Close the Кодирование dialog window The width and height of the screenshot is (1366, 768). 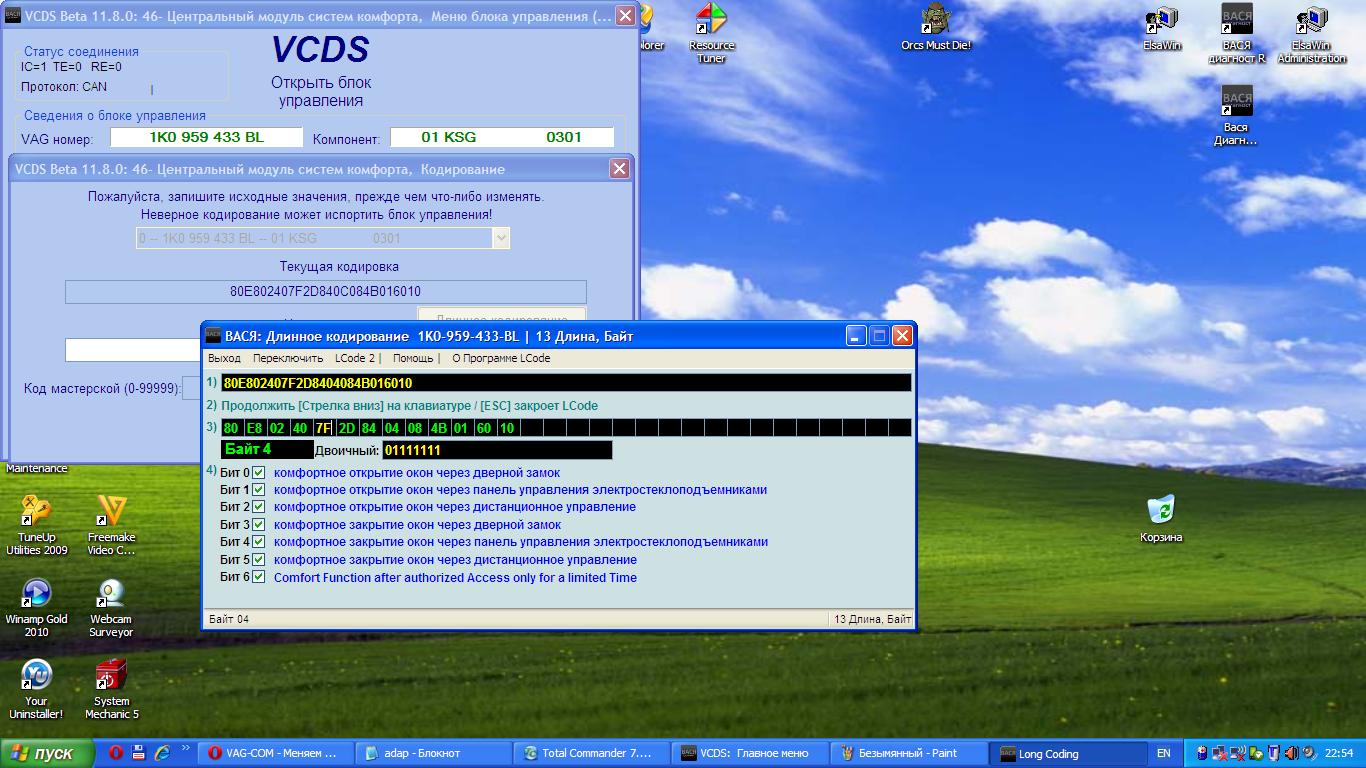click(619, 169)
